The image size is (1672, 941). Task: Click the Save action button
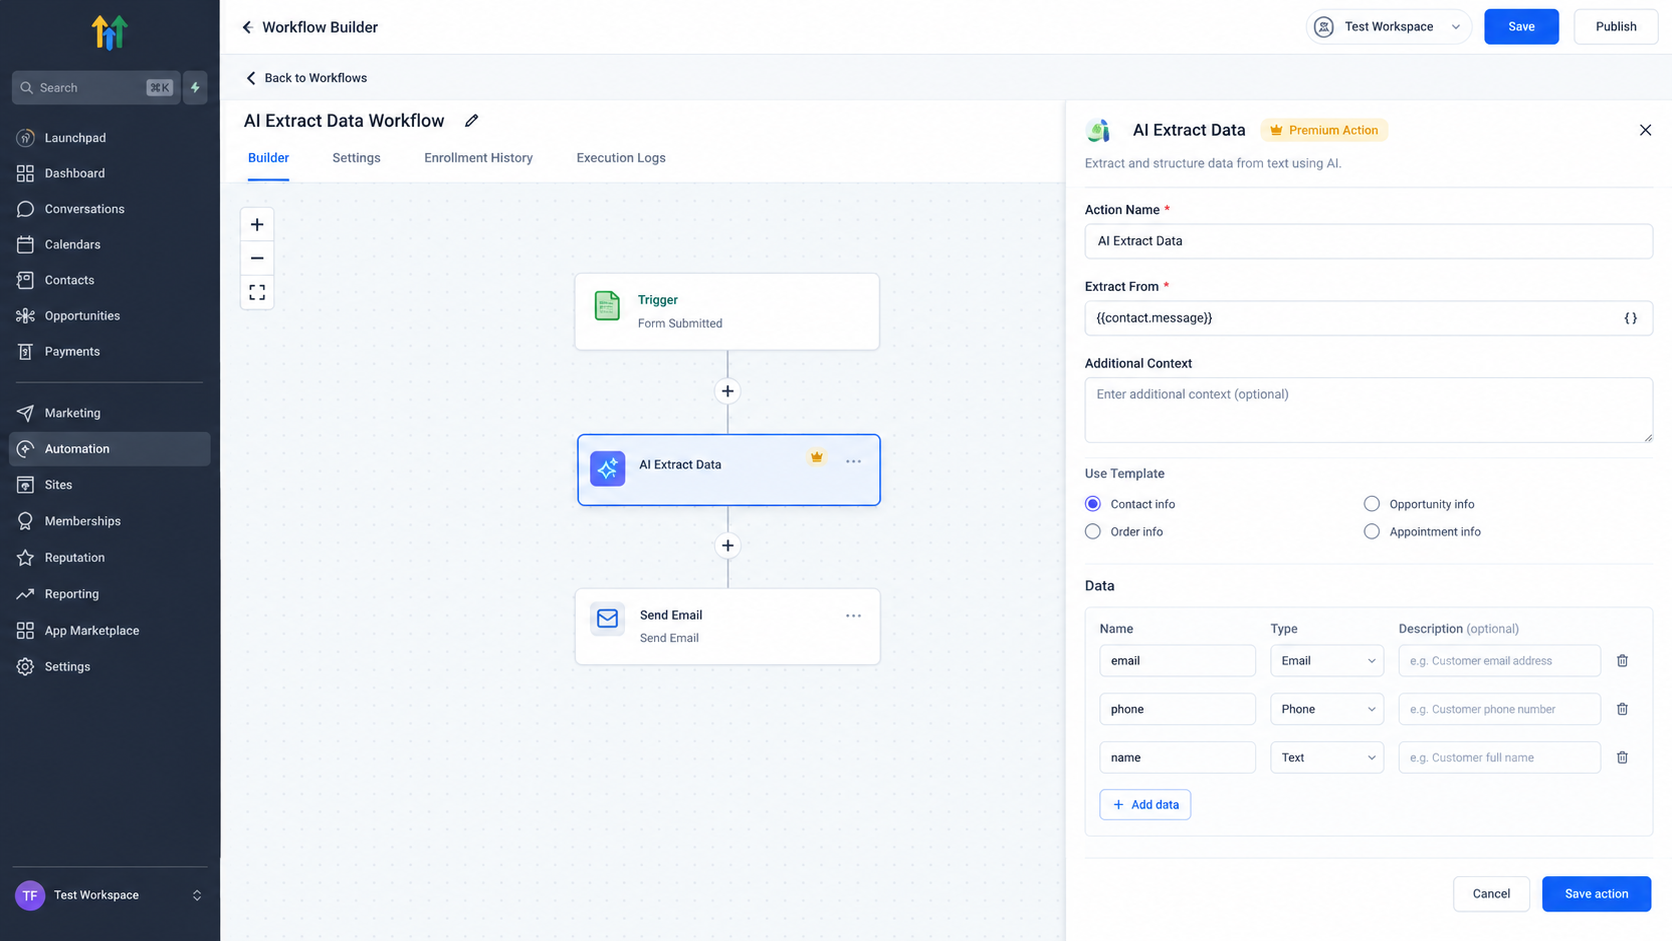(x=1596, y=894)
